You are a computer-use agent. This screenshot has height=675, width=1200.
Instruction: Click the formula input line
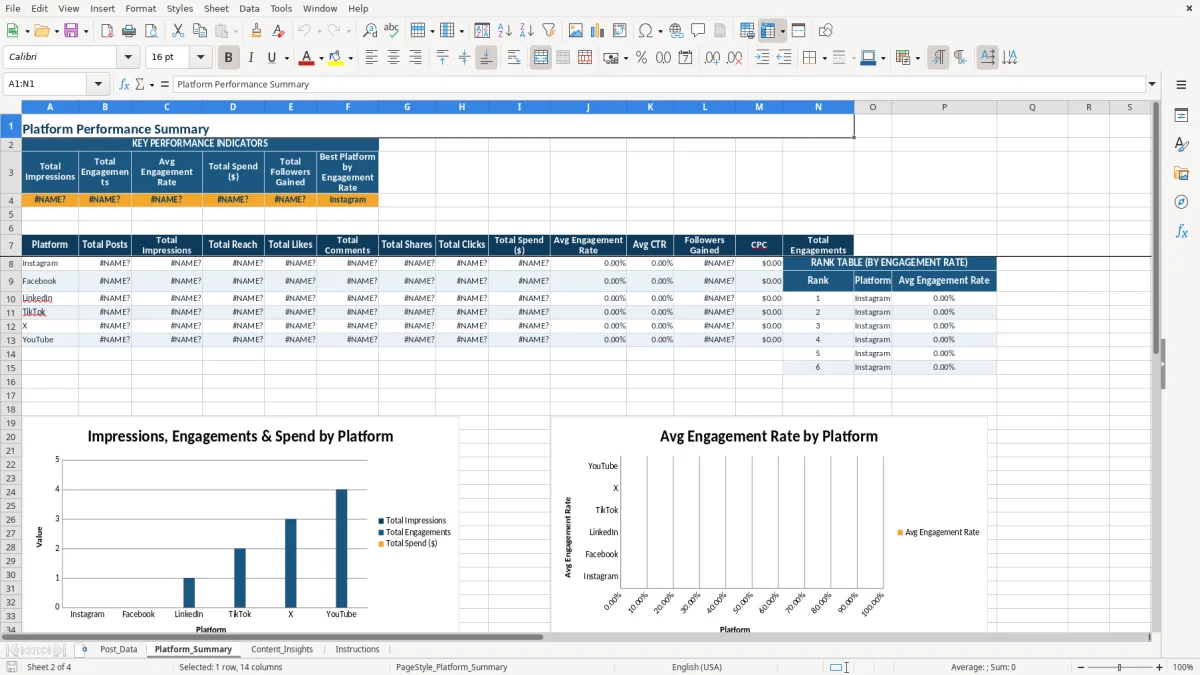click(x=659, y=84)
